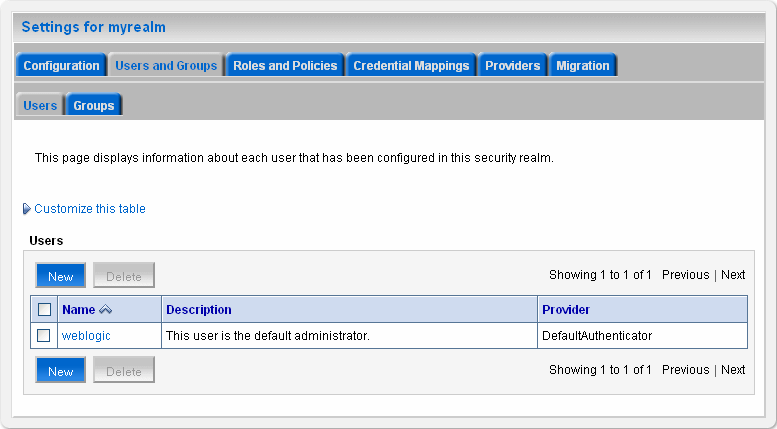Click the bottom Delete button
The image size is (777, 429).
point(124,370)
